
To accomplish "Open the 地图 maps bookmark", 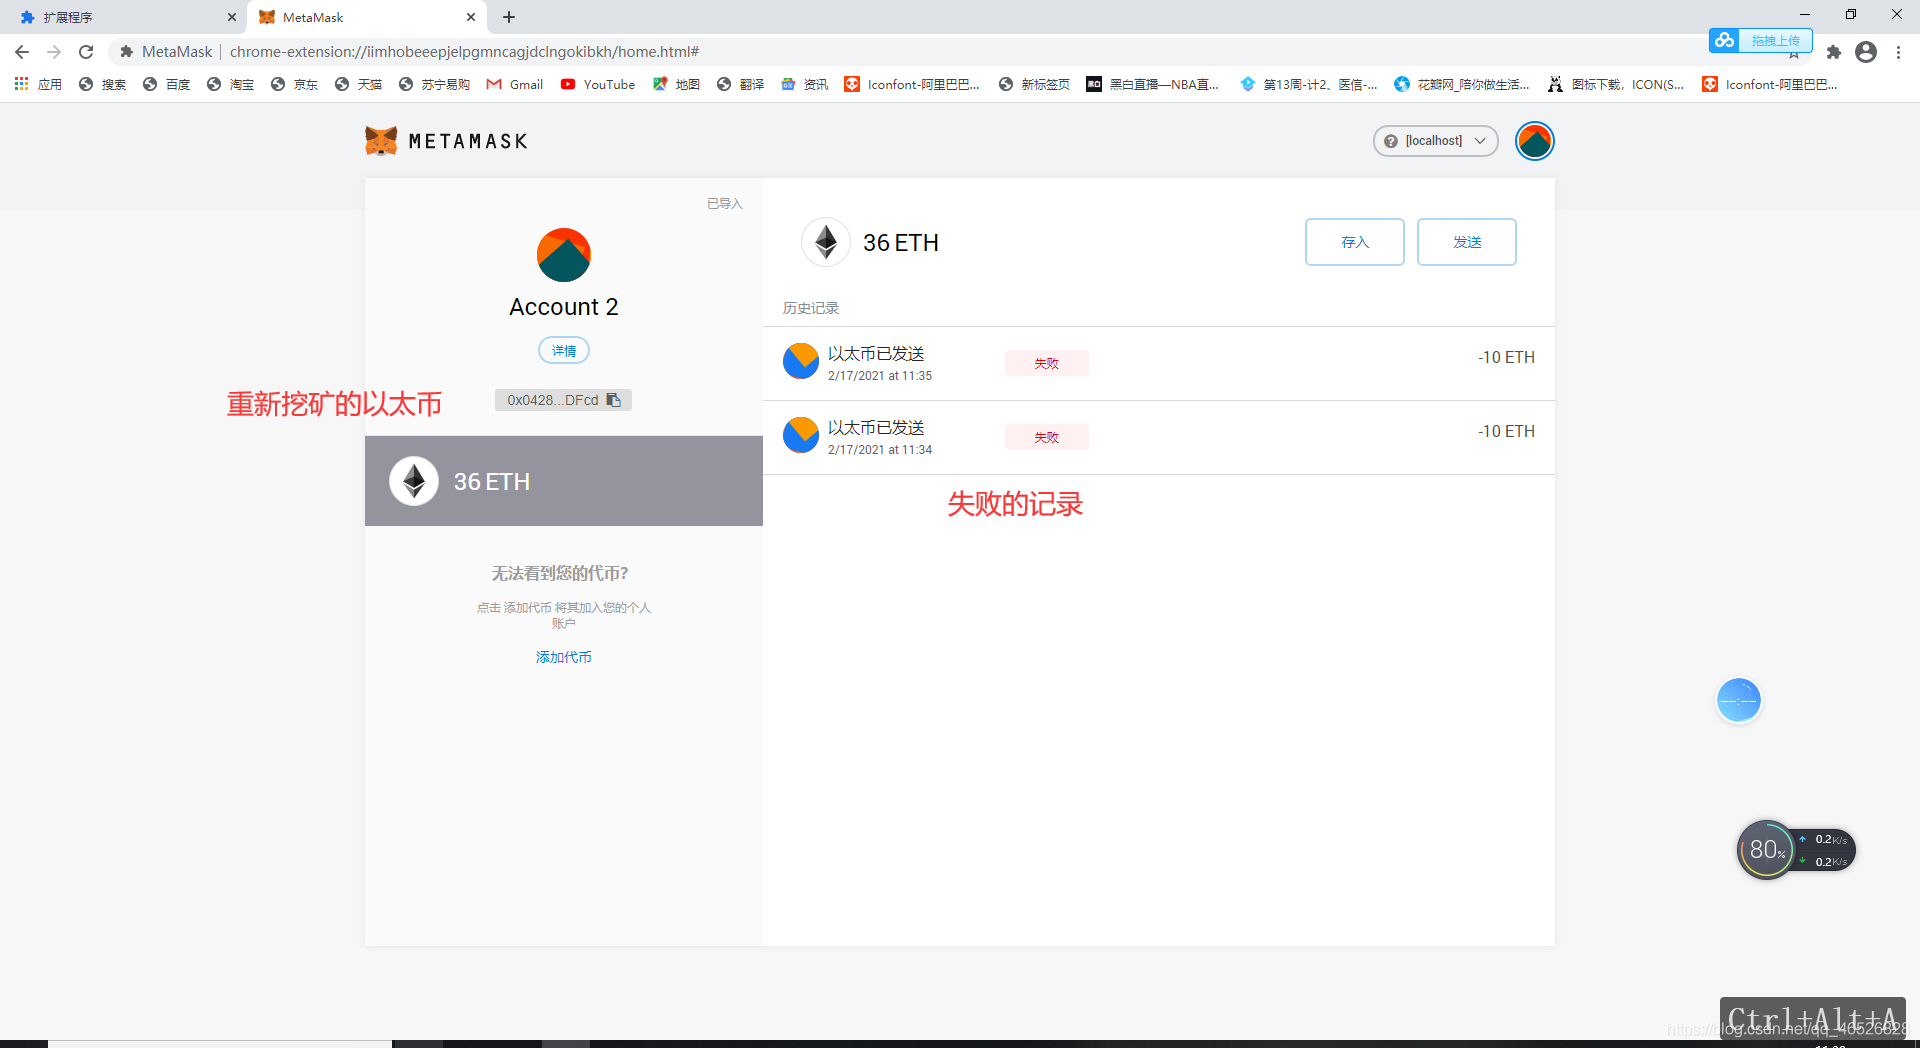I will point(676,85).
